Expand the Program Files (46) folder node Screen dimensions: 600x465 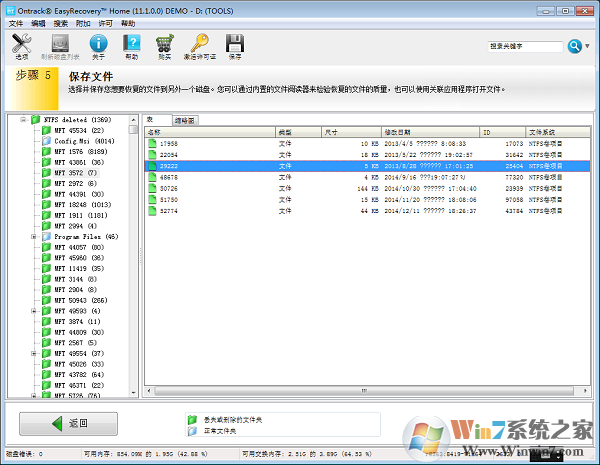(34, 236)
